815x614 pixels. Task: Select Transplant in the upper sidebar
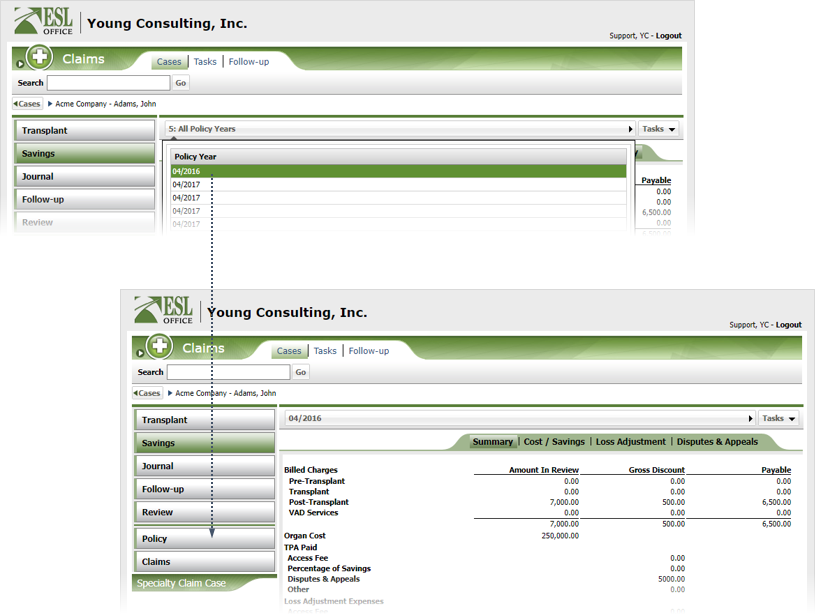pyautogui.click(x=85, y=131)
